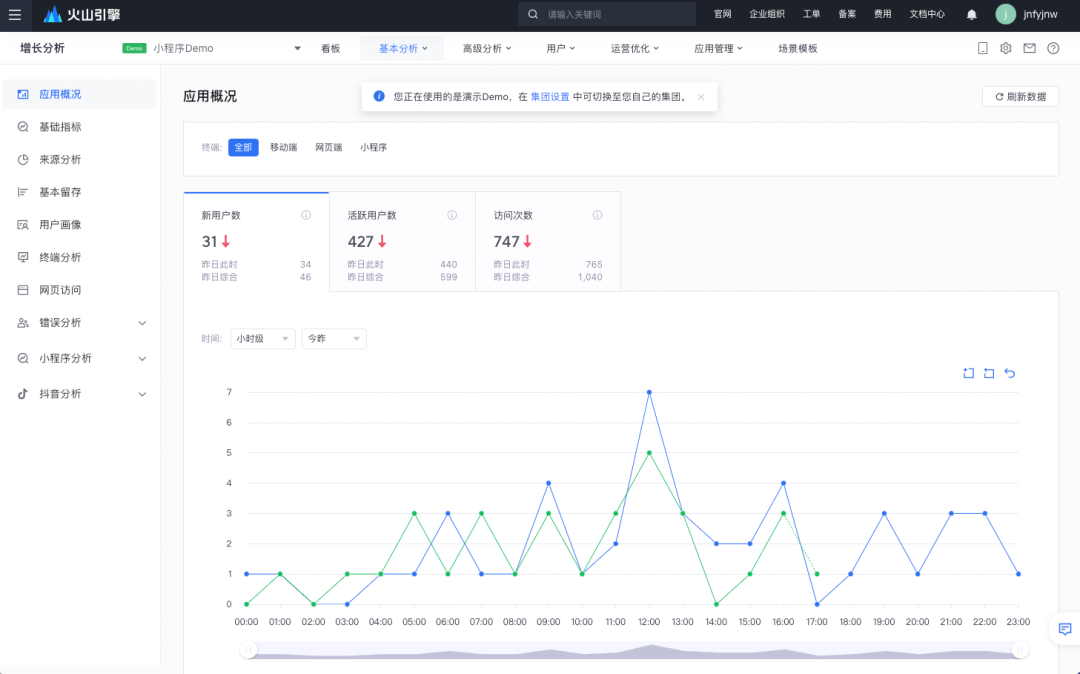Click the 小程序分析 sidebar icon
This screenshot has width=1080, height=674.
23,358
